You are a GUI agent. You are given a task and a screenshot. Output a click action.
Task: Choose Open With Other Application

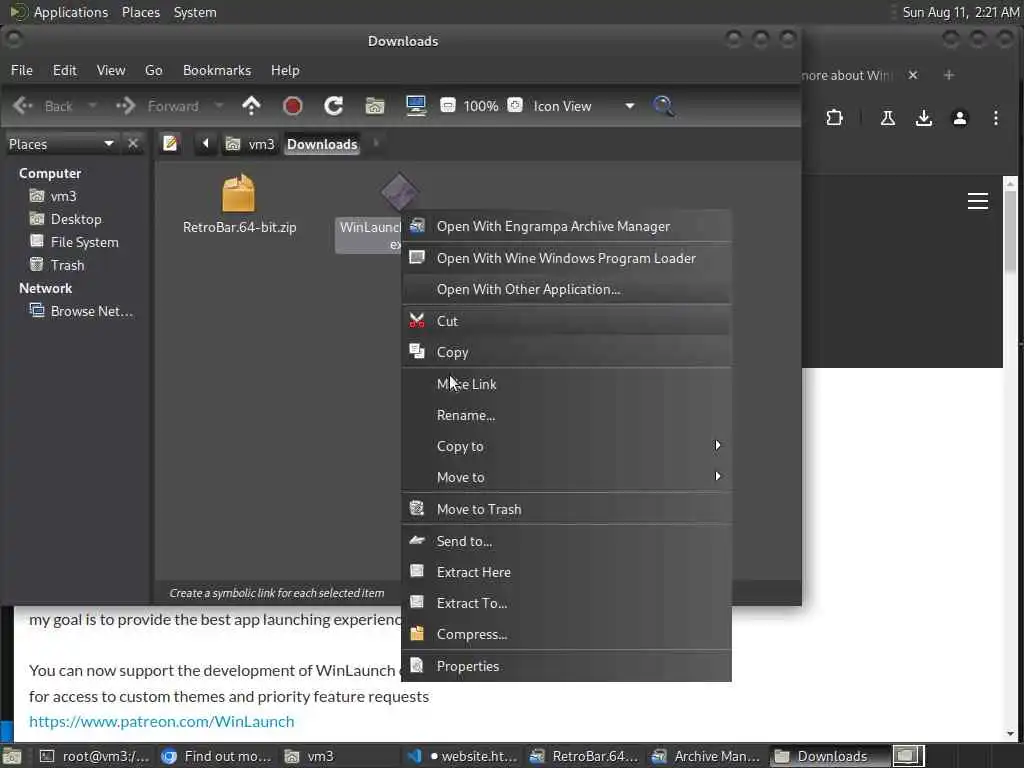566,289
